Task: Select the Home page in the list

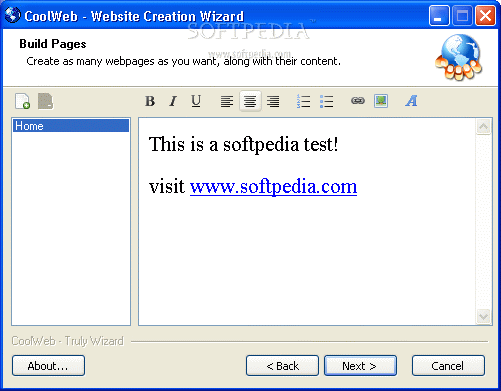Action: [x=71, y=126]
